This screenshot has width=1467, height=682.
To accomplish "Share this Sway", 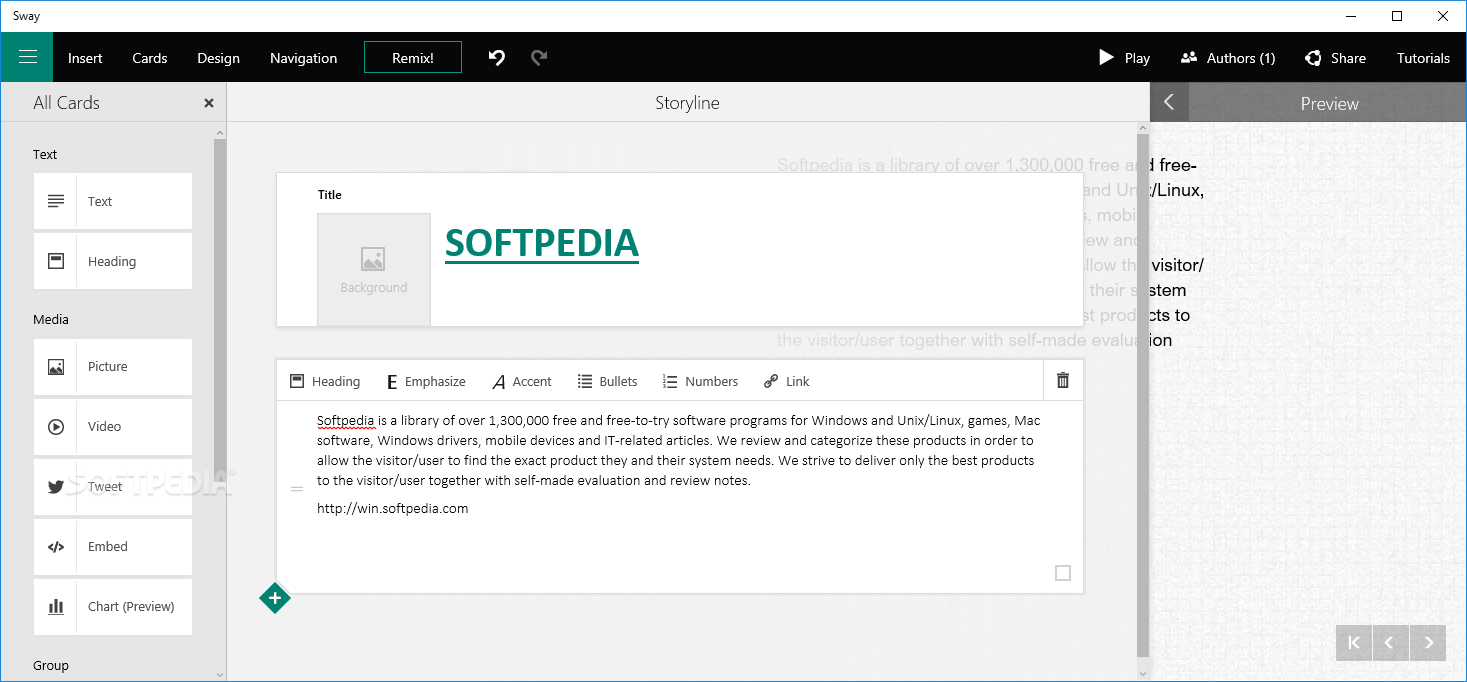I will pos(1336,58).
